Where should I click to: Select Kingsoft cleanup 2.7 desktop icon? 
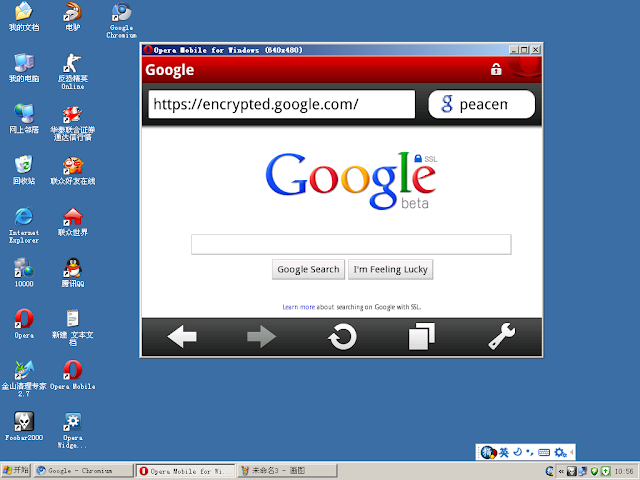(x=24, y=379)
